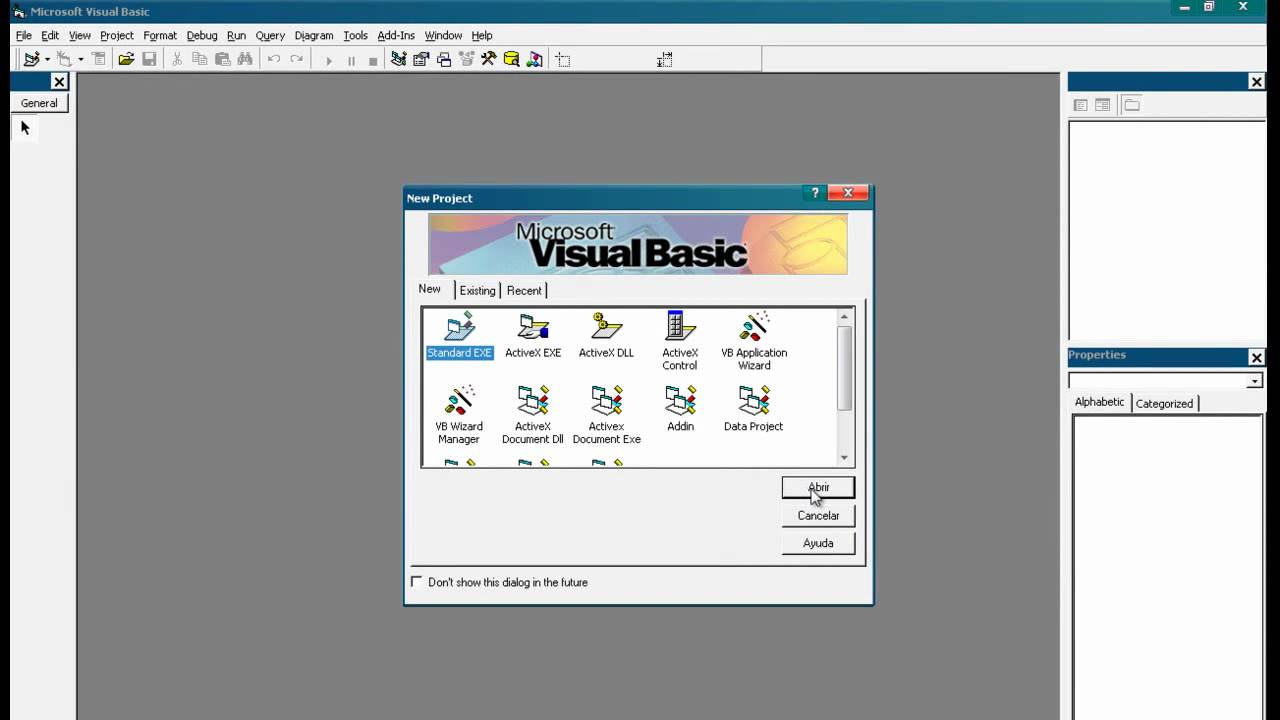Click the Copy toolbar icon
The height and width of the screenshot is (720, 1280).
click(199, 60)
